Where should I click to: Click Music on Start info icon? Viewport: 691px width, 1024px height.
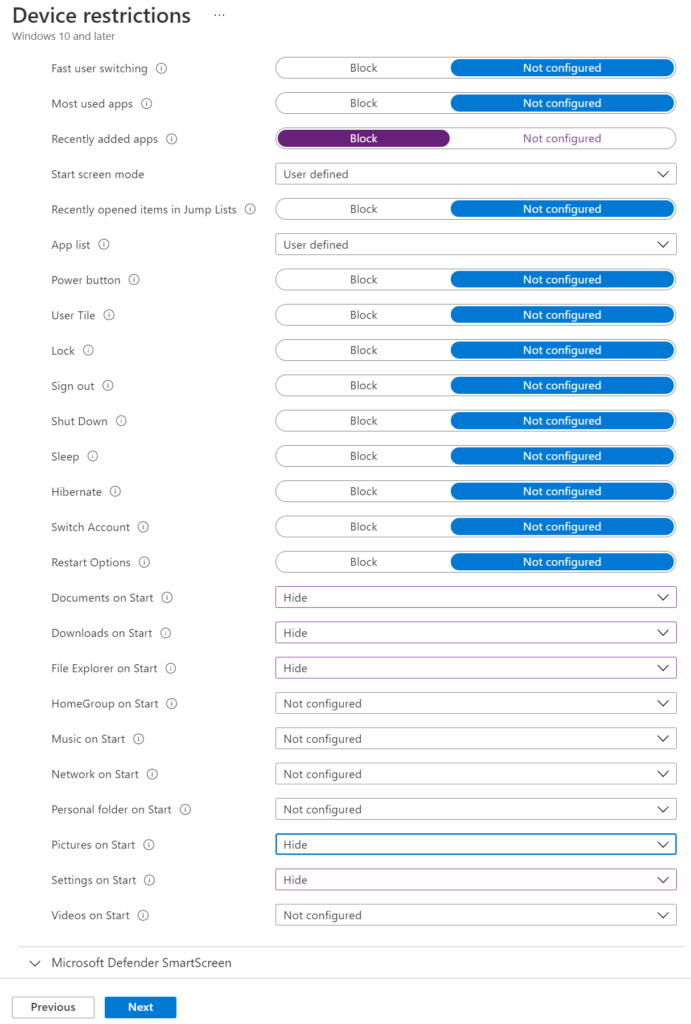point(138,739)
